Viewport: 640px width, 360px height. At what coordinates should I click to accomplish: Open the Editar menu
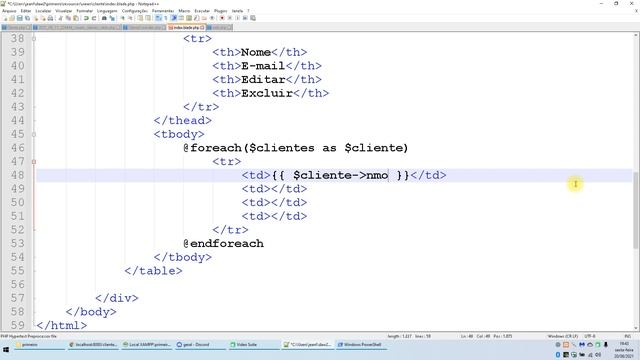click(x=26, y=11)
